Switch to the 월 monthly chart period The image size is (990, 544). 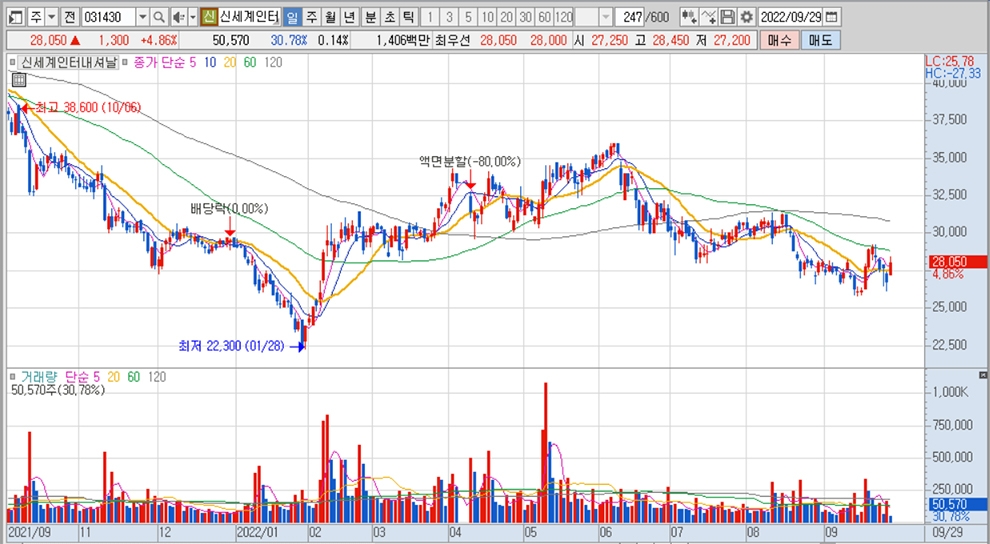[x=330, y=16]
